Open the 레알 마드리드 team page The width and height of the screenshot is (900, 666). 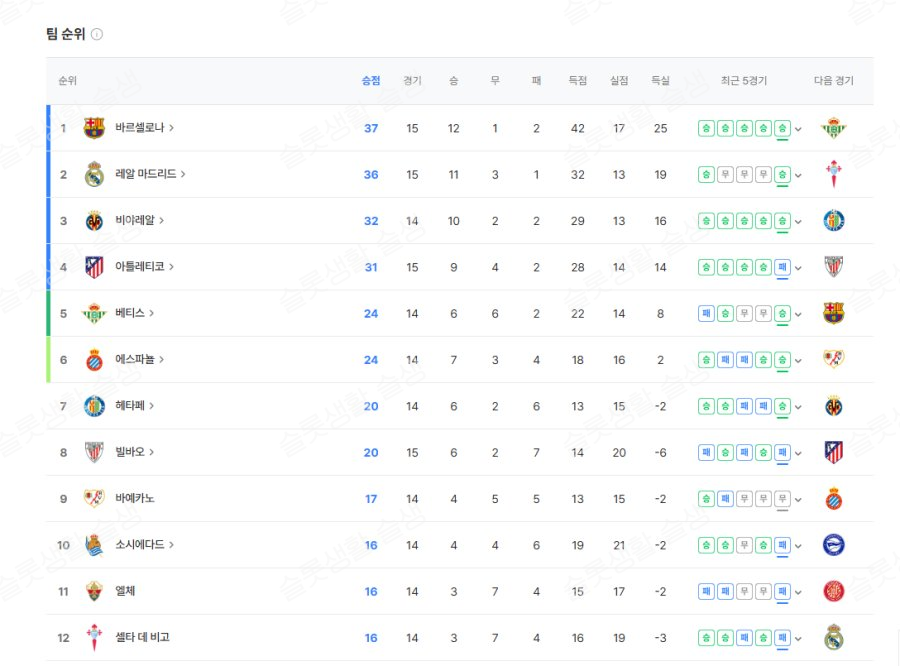[150, 174]
